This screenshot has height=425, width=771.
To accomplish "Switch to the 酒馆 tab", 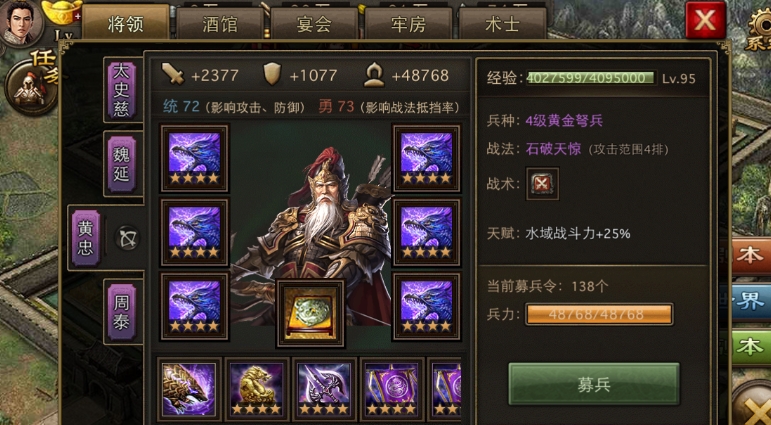I will click(220, 24).
